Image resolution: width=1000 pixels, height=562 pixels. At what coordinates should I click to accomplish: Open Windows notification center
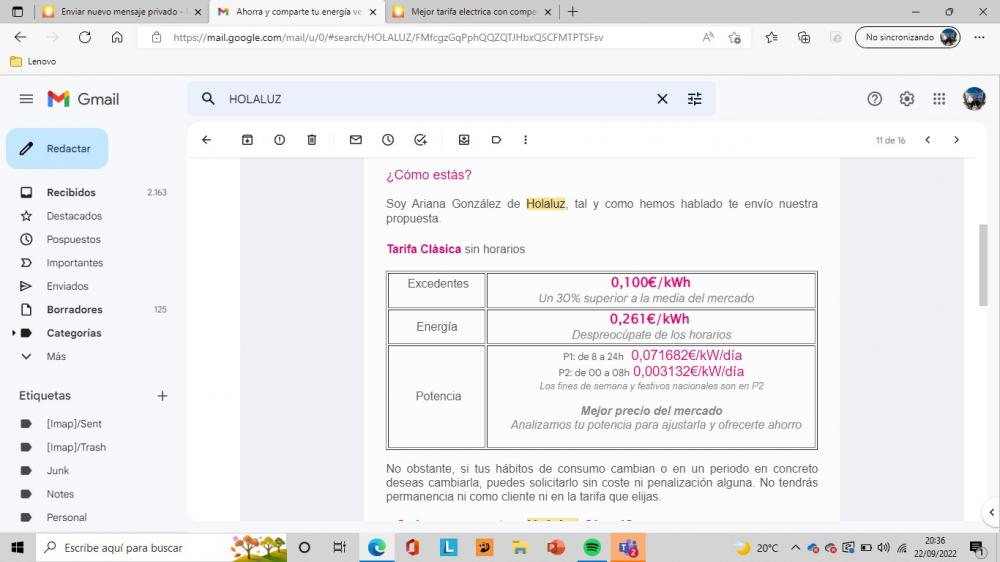(976, 547)
